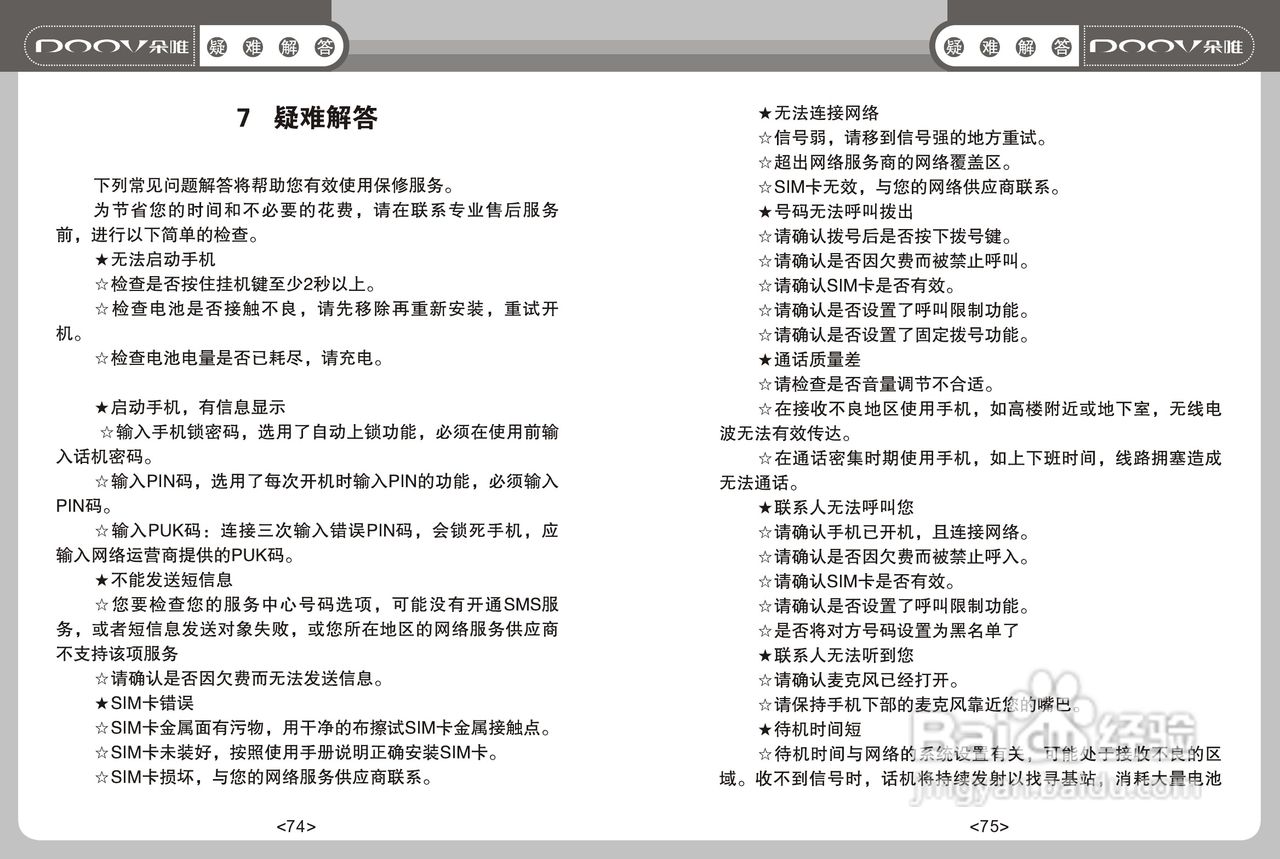Click the line starting "为节省您的时间和不必要的花费"
This screenshot has height=859, width=1280.
(x=326, y=211)
